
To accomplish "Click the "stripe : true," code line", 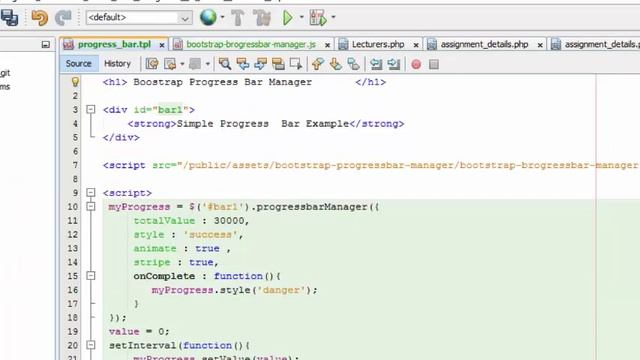I will [x=176, y=262].
